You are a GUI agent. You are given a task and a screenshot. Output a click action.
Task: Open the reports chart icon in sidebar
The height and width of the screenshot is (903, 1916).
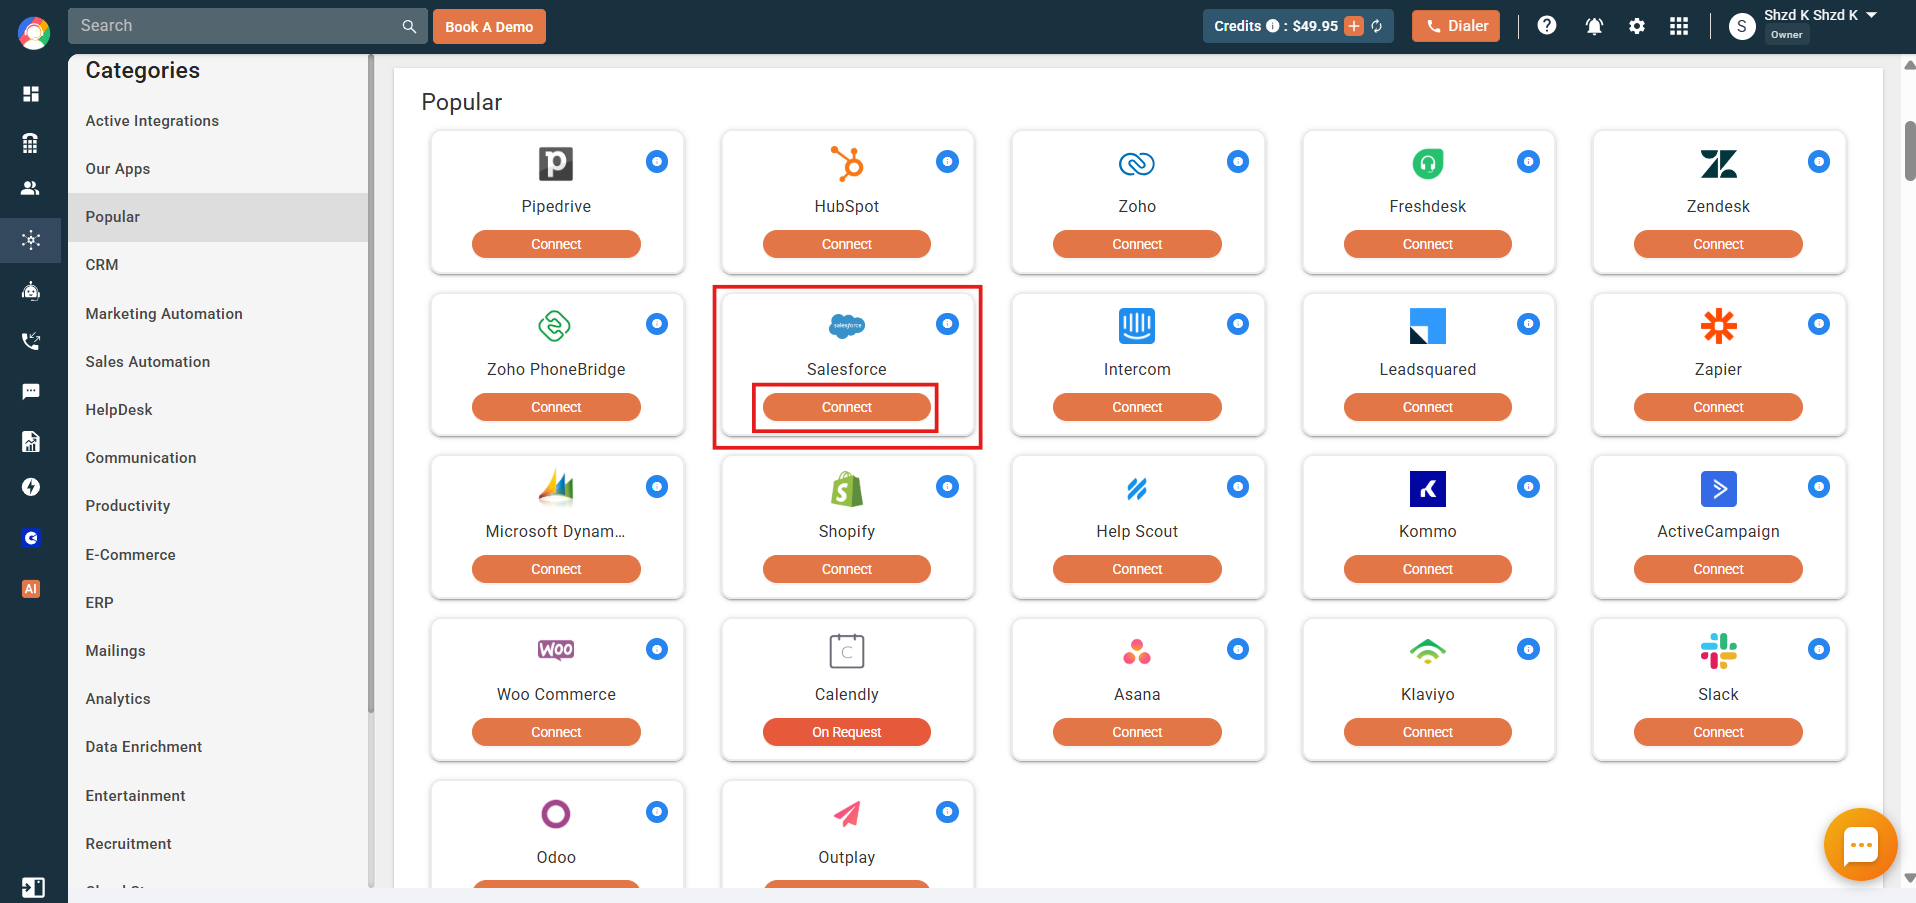31,441
